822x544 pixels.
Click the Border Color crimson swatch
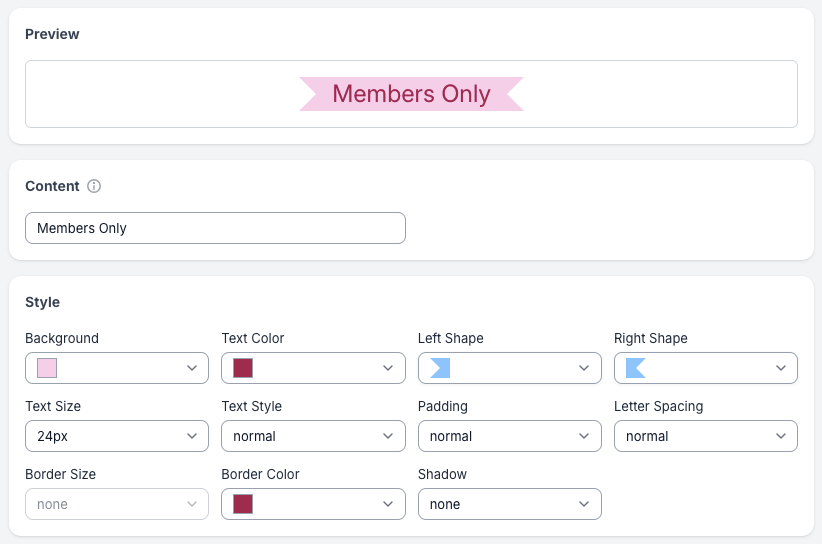(x=243, y=504)
